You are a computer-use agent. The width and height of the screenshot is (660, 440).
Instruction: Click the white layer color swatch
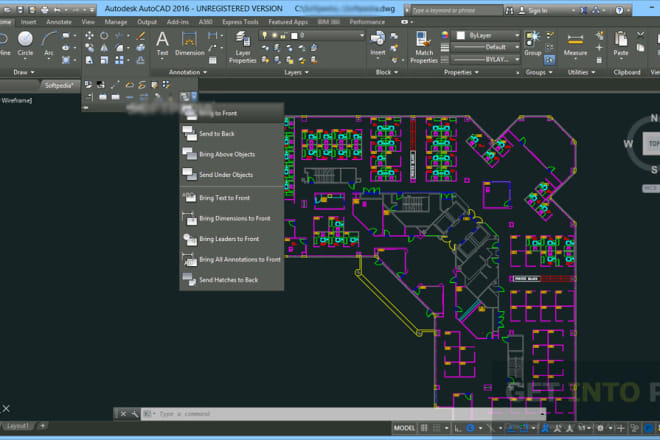pyautogui.click(x=294, y=36)
